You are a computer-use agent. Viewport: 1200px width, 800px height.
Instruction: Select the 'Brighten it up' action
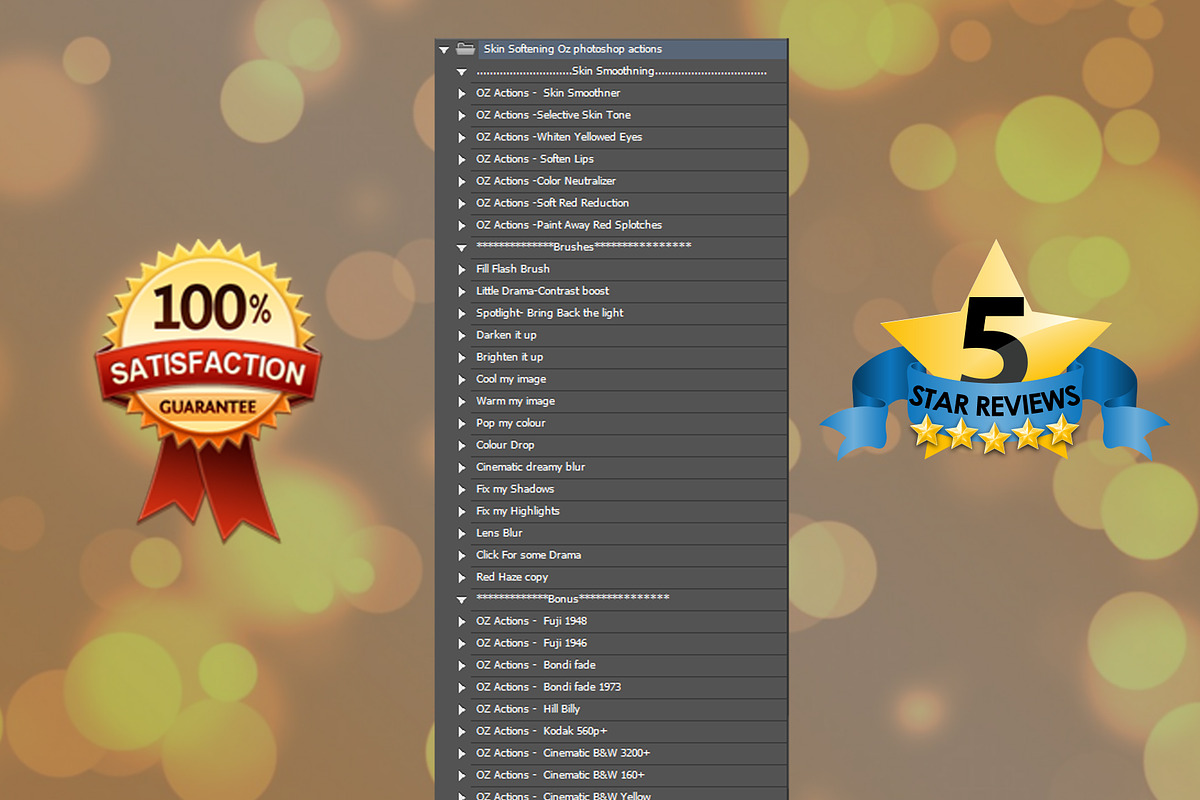coord(629,357)
